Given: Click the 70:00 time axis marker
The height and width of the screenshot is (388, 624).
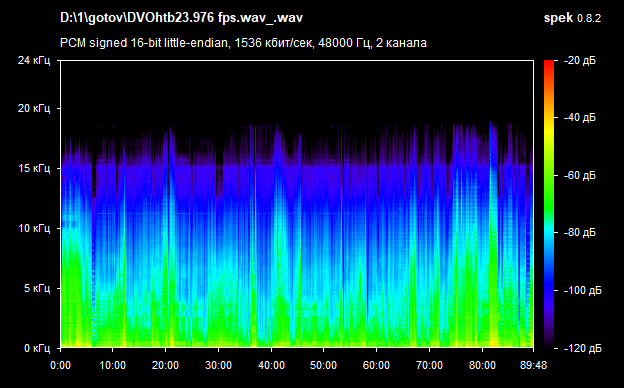Looking at the screenshot, I should pos(429,365).
